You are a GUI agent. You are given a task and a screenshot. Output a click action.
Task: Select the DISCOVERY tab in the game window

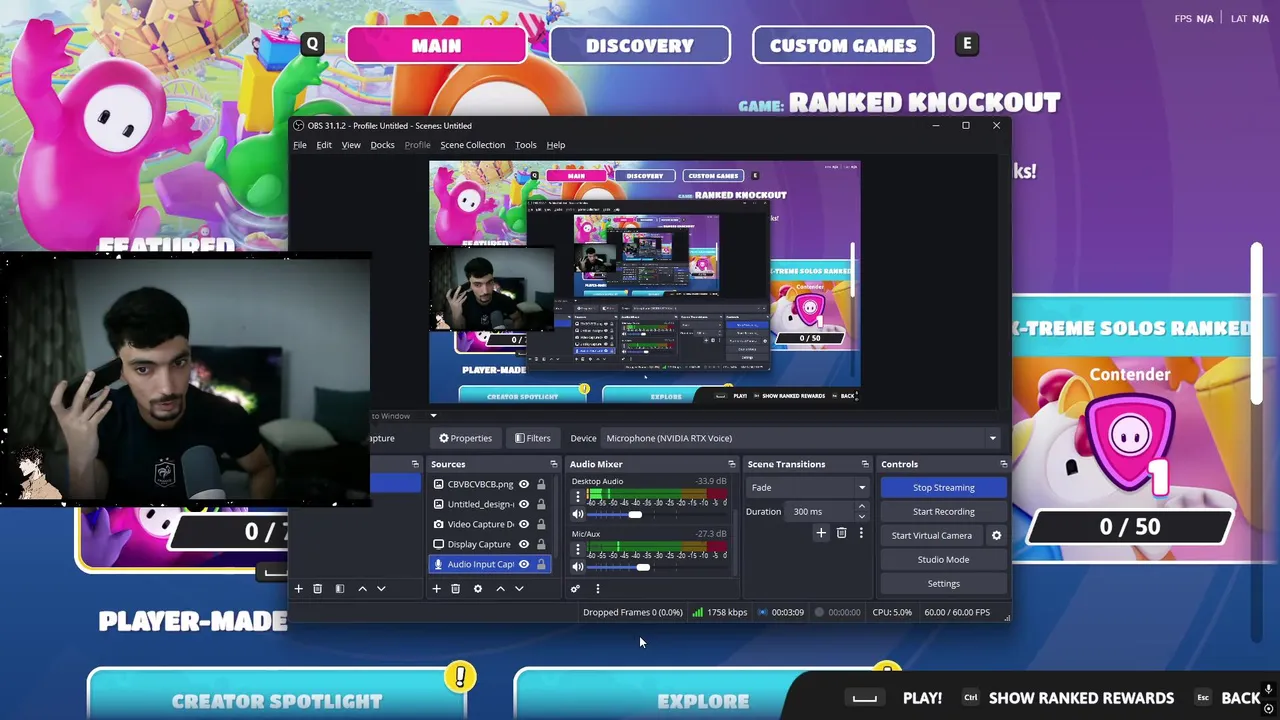point(640,45)
